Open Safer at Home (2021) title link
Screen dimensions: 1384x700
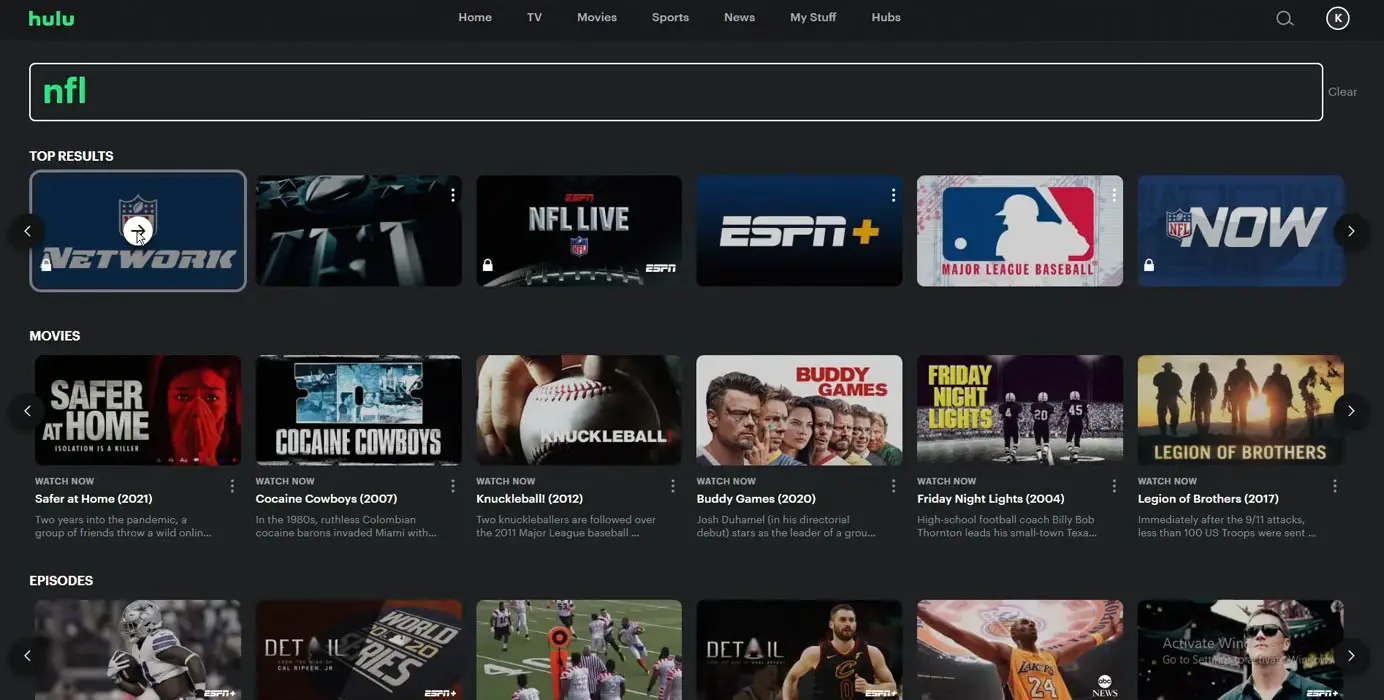[94, 499]
